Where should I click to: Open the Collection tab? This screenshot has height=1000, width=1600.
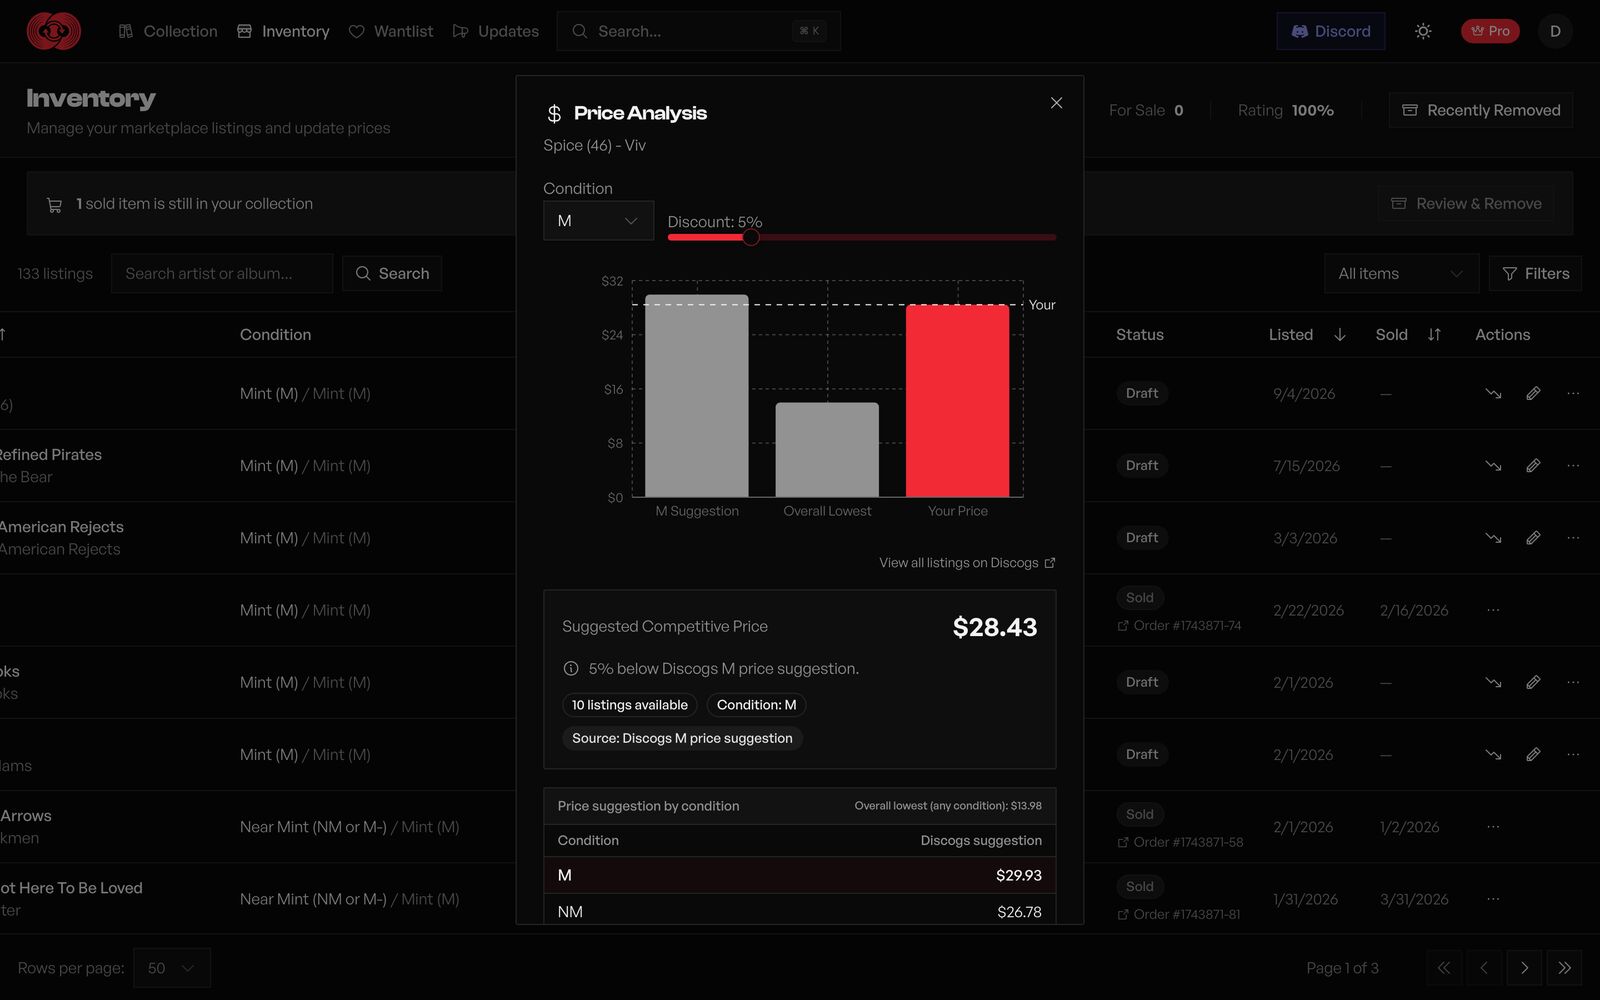pyautogui.click(x=168, y=31)
